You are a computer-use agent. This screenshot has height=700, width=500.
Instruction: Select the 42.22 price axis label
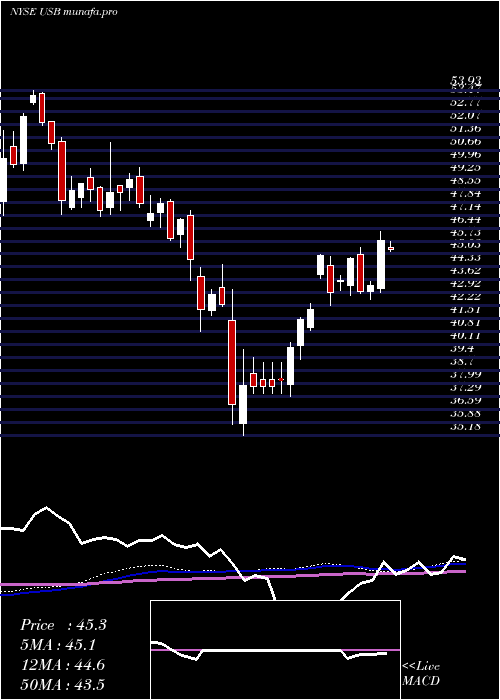[x=466, y=296]
